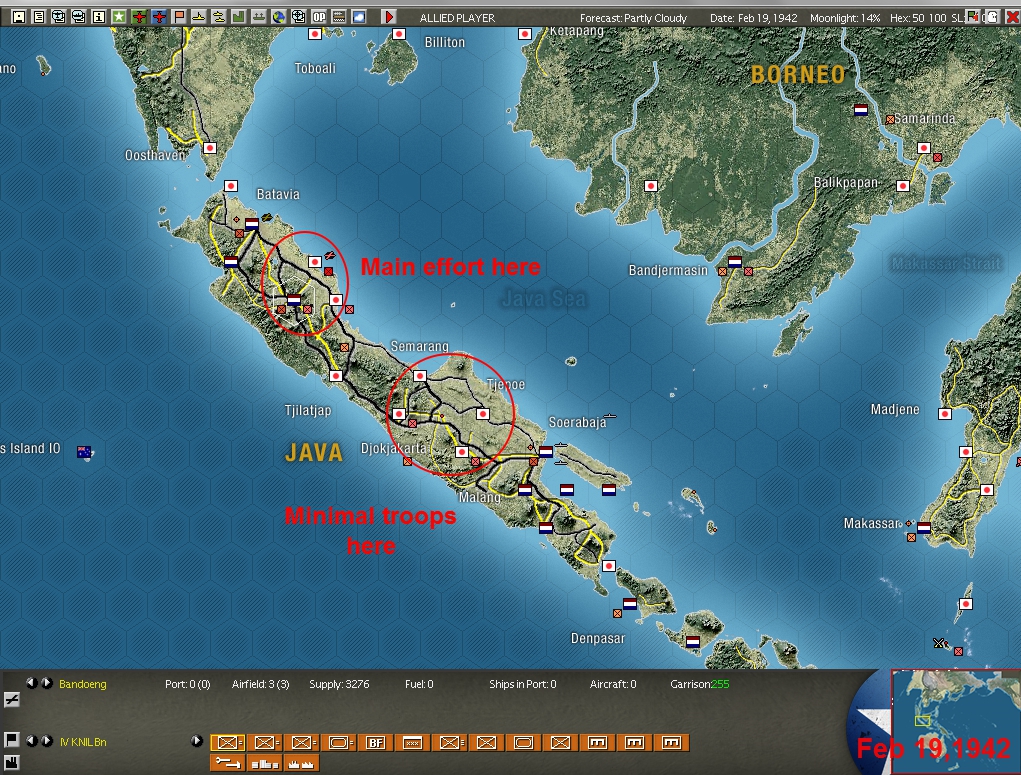Show the weather cloud toolbar icon
The height and width of the screenshot is (775, 1021).
359,17
